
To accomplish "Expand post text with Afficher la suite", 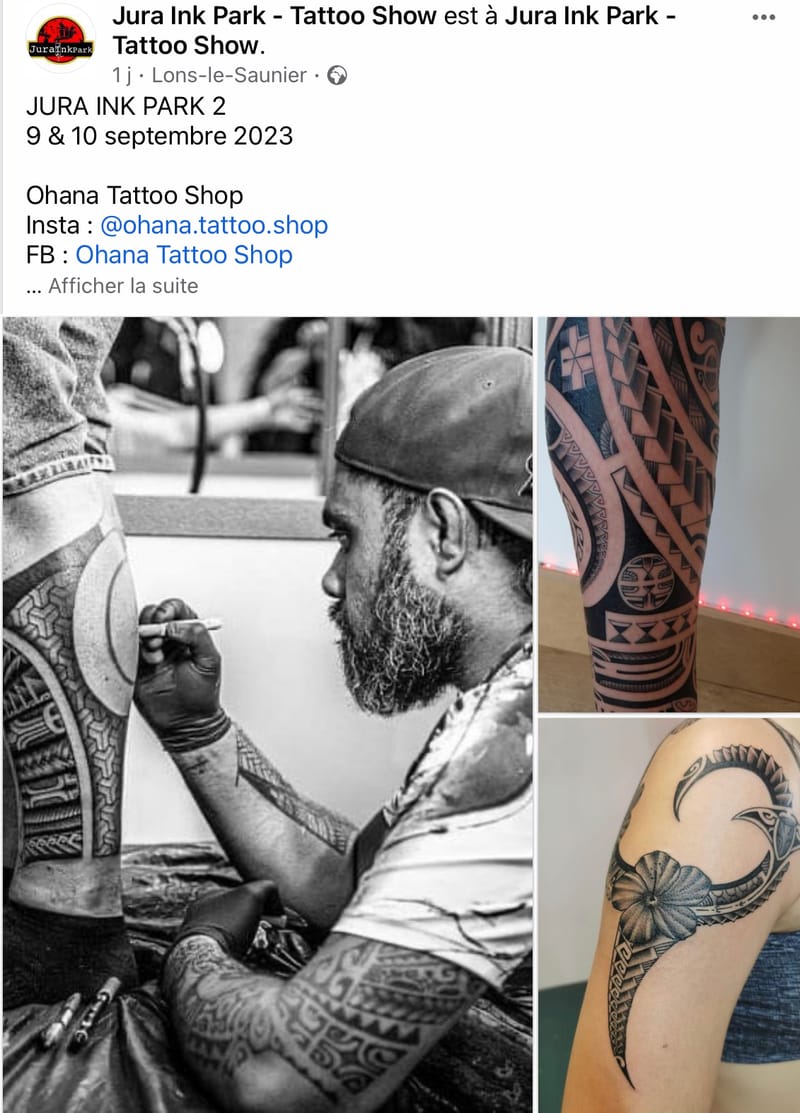I will [123, 286].
